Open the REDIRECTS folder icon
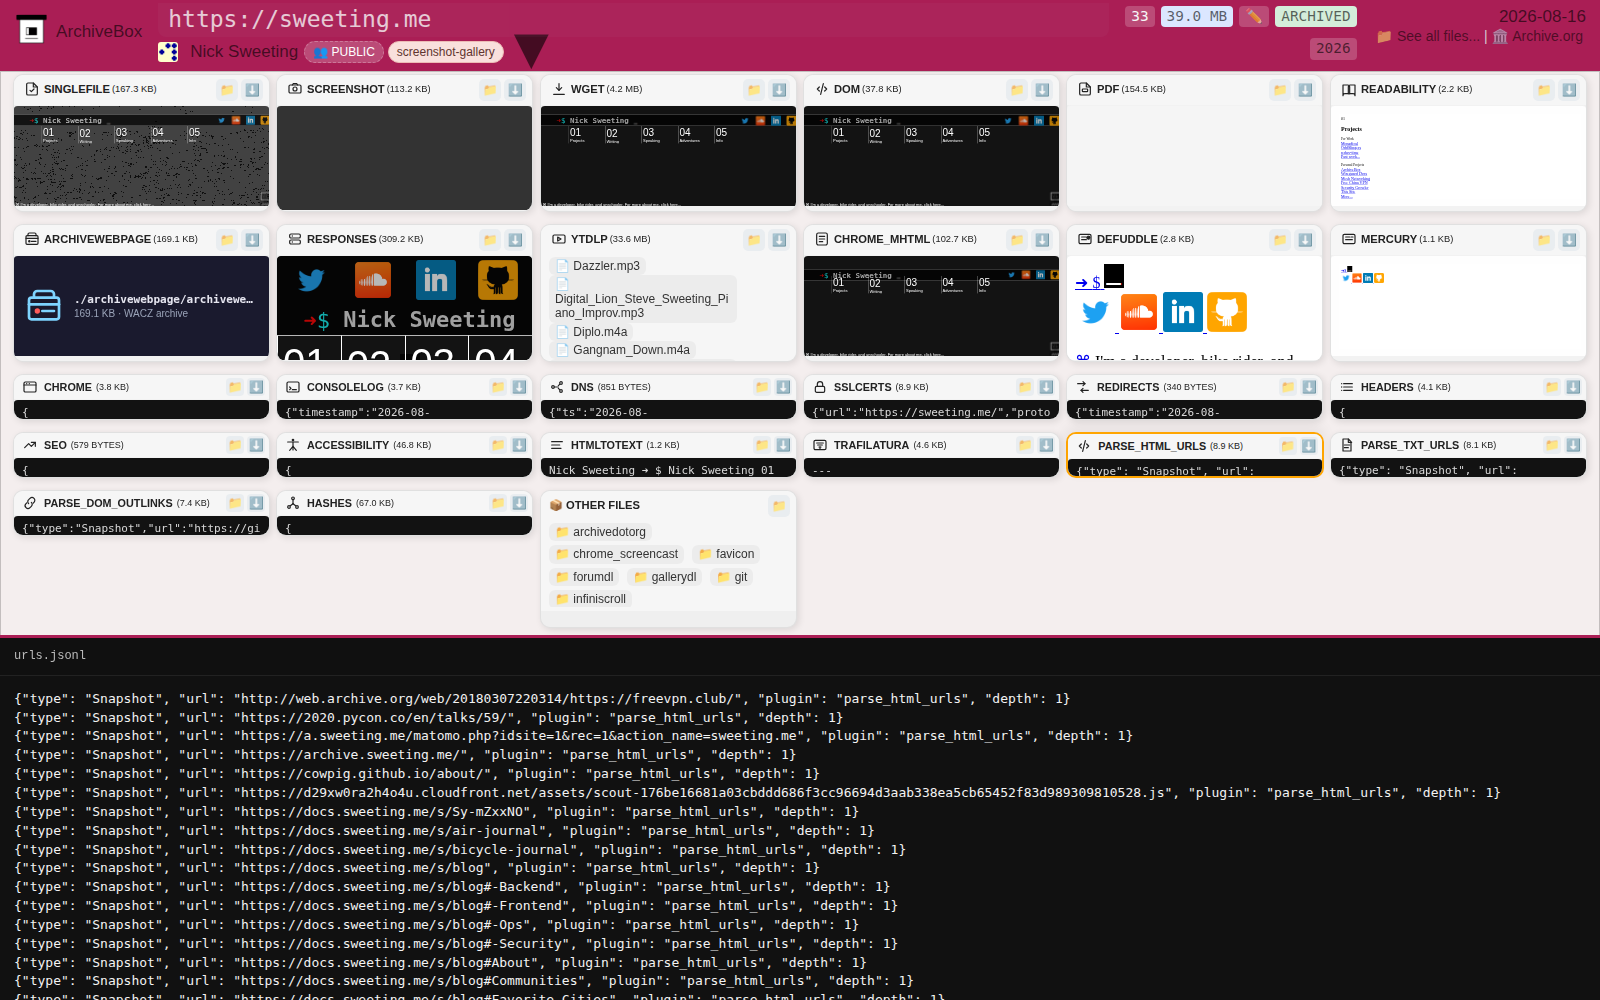The height and width of the screenshot is (1000, 1600). [1288, 387]
